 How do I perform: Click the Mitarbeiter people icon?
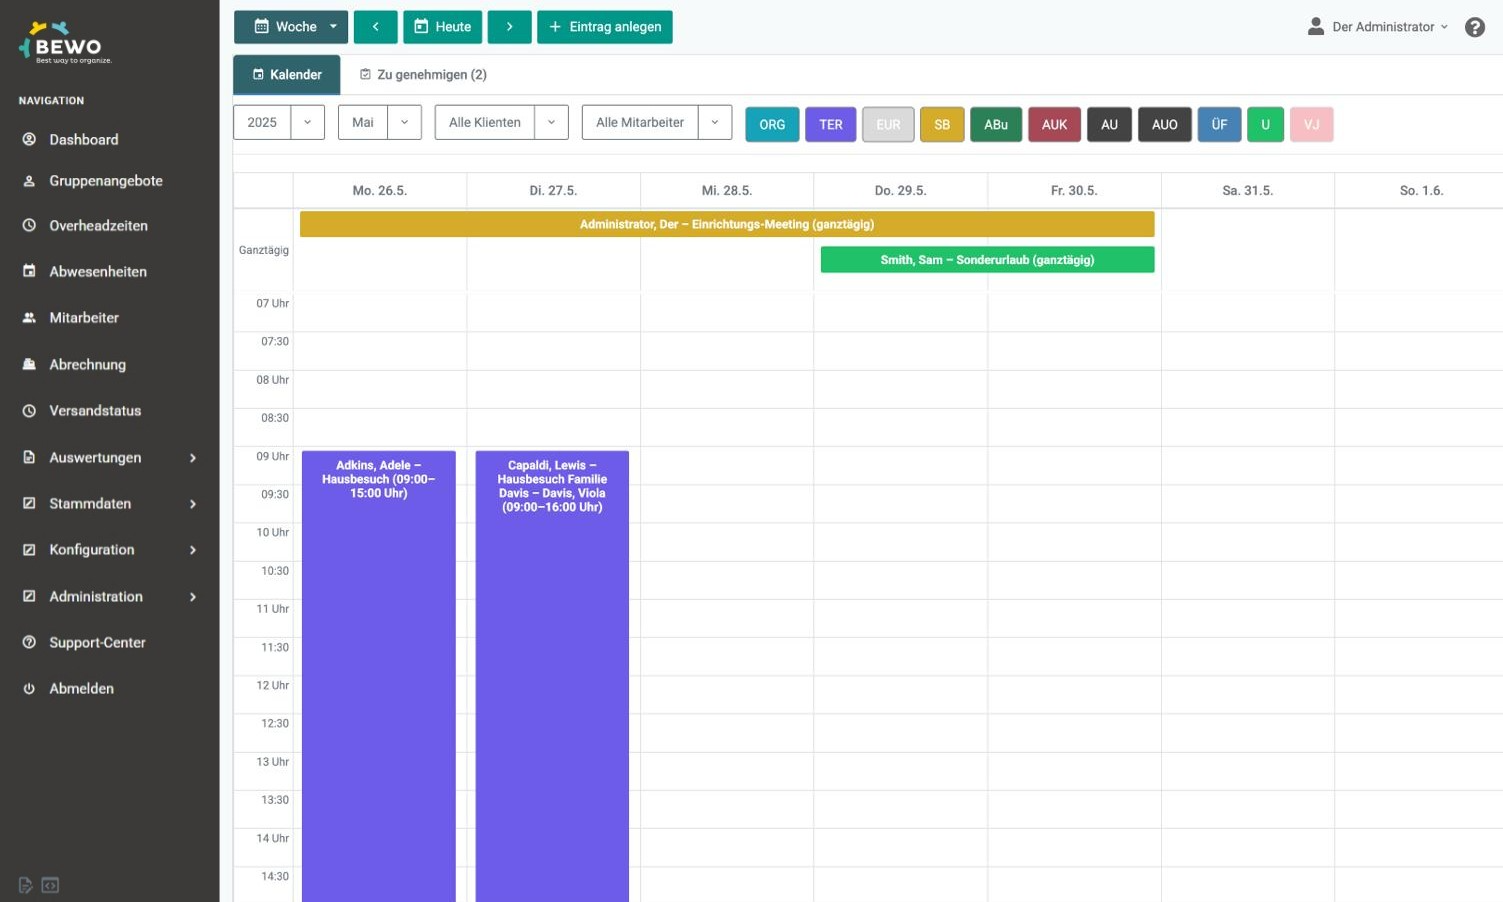[x=29, y=317]
